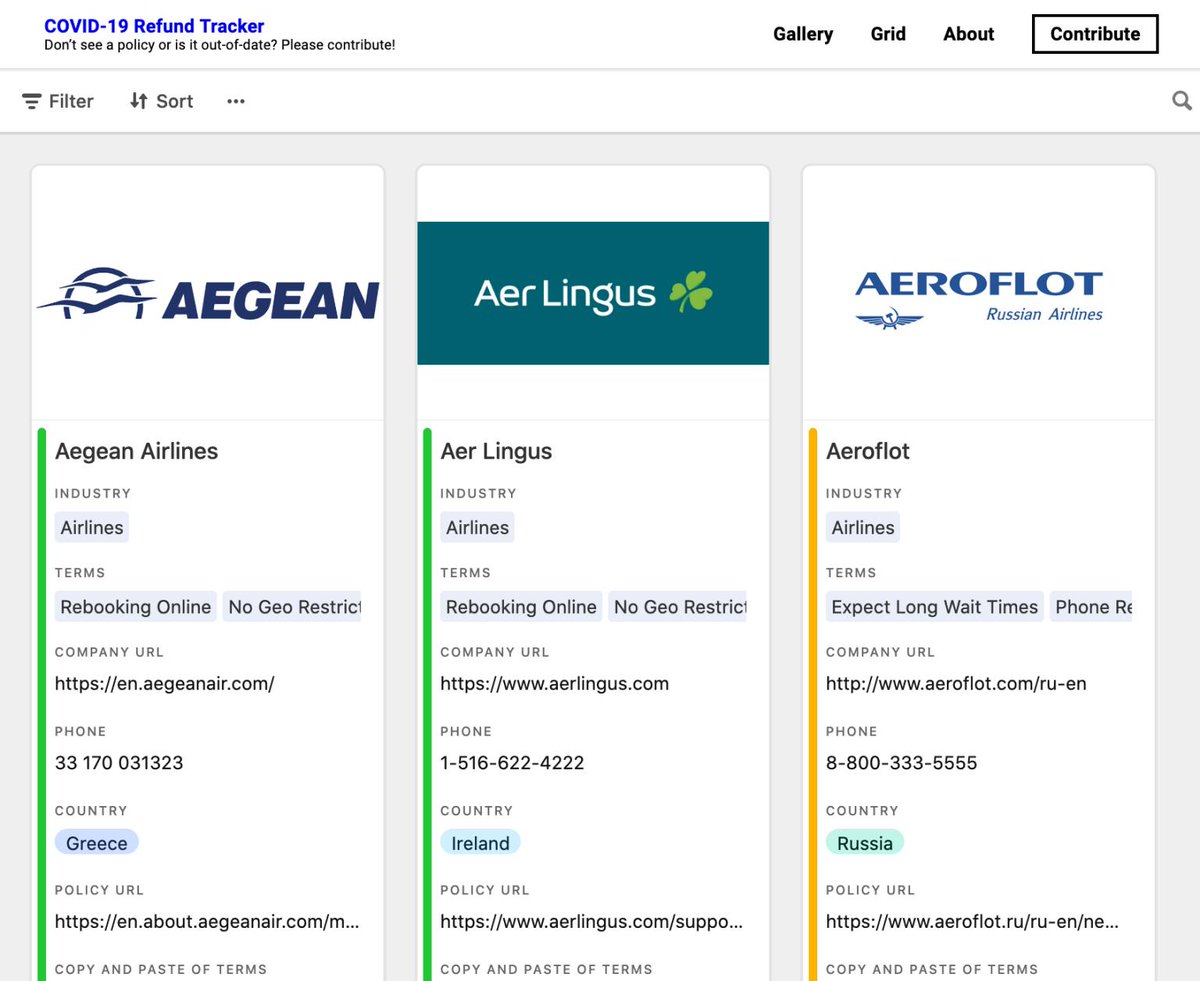
Task: Switch to the Grid view
Action: pos(888,34)
